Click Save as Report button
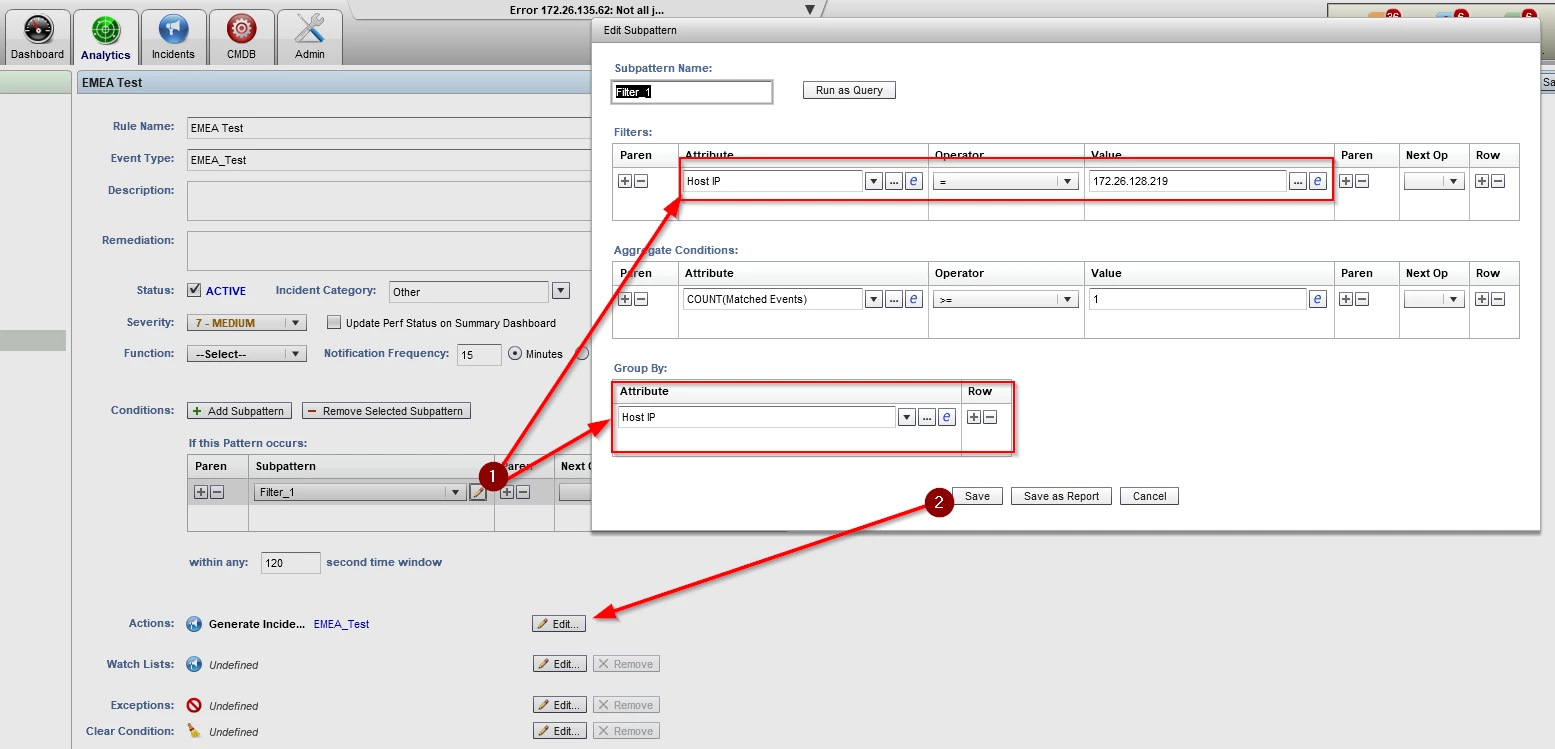 pos(1061,496)
